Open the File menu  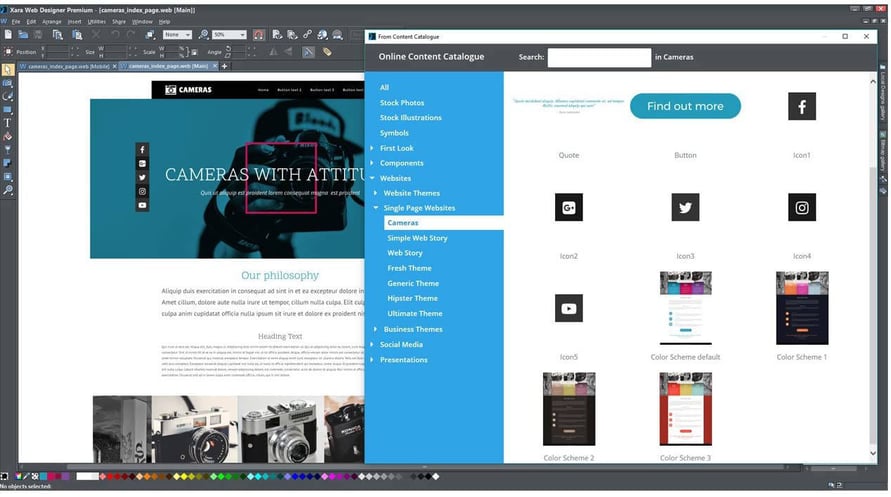pos(16,22)
